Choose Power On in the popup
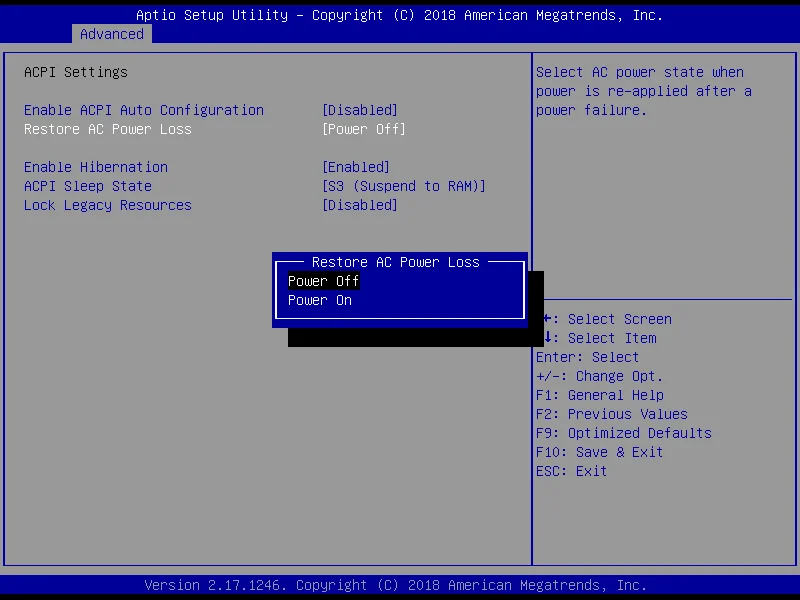The height and width of the screenshot is (600, 800). 320,300
